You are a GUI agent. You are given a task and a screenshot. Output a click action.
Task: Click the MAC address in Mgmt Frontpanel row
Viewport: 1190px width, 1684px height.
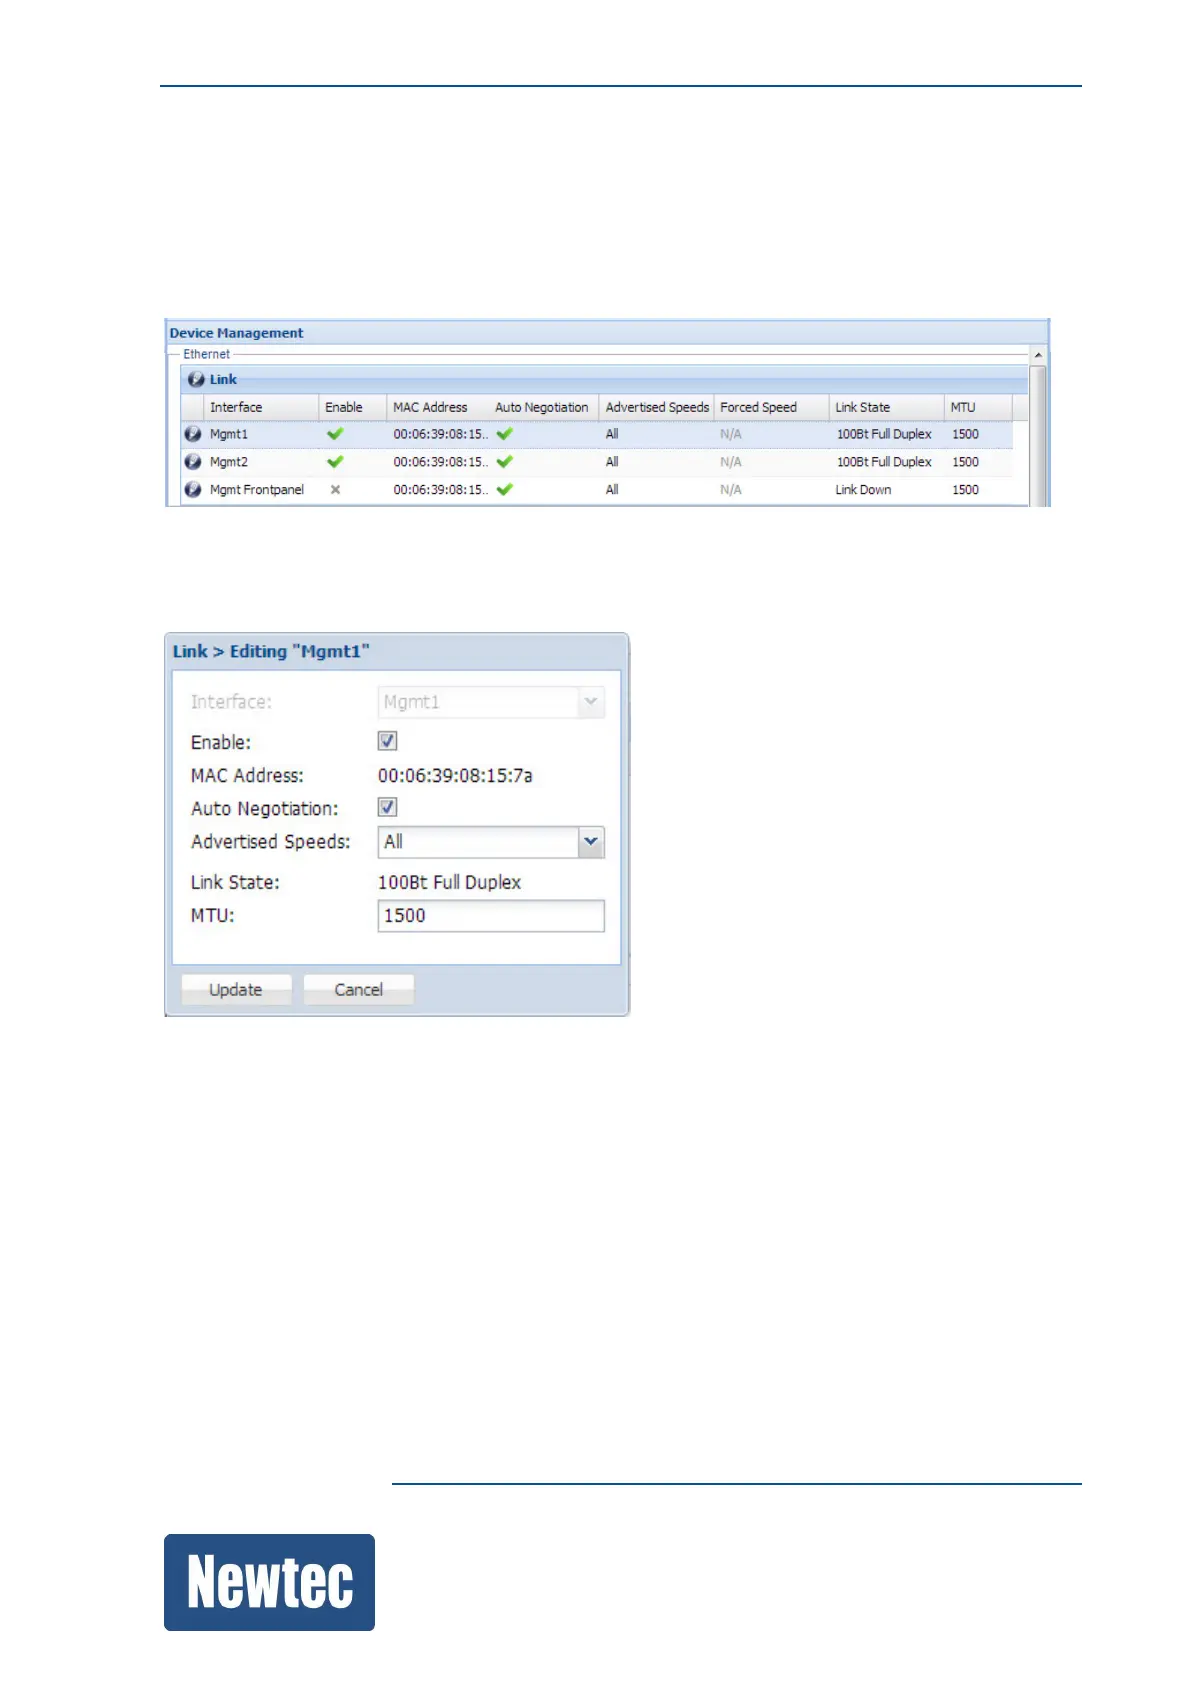point(441,490)
